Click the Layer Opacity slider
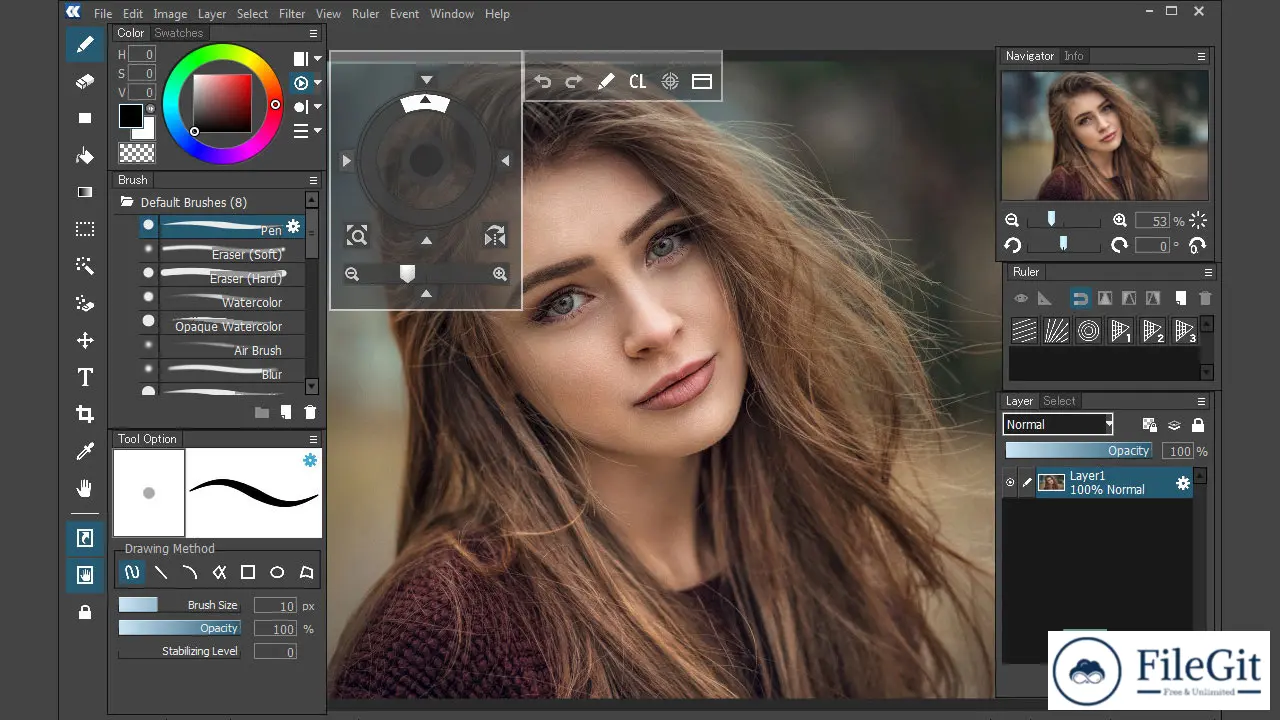The image size is (1280, 720). tap(1079, 451)
